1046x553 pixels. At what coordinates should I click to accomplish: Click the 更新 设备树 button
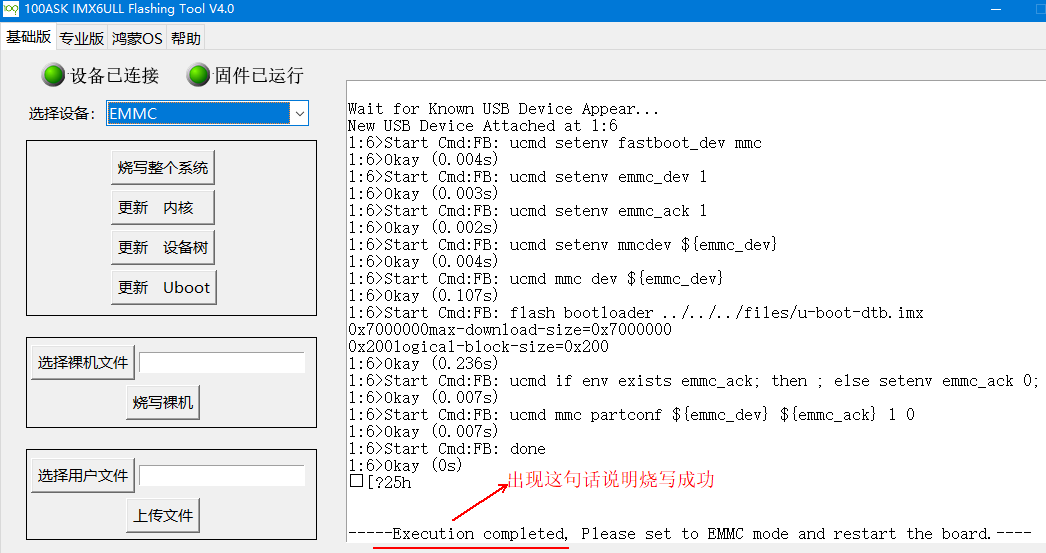(163, 247)
